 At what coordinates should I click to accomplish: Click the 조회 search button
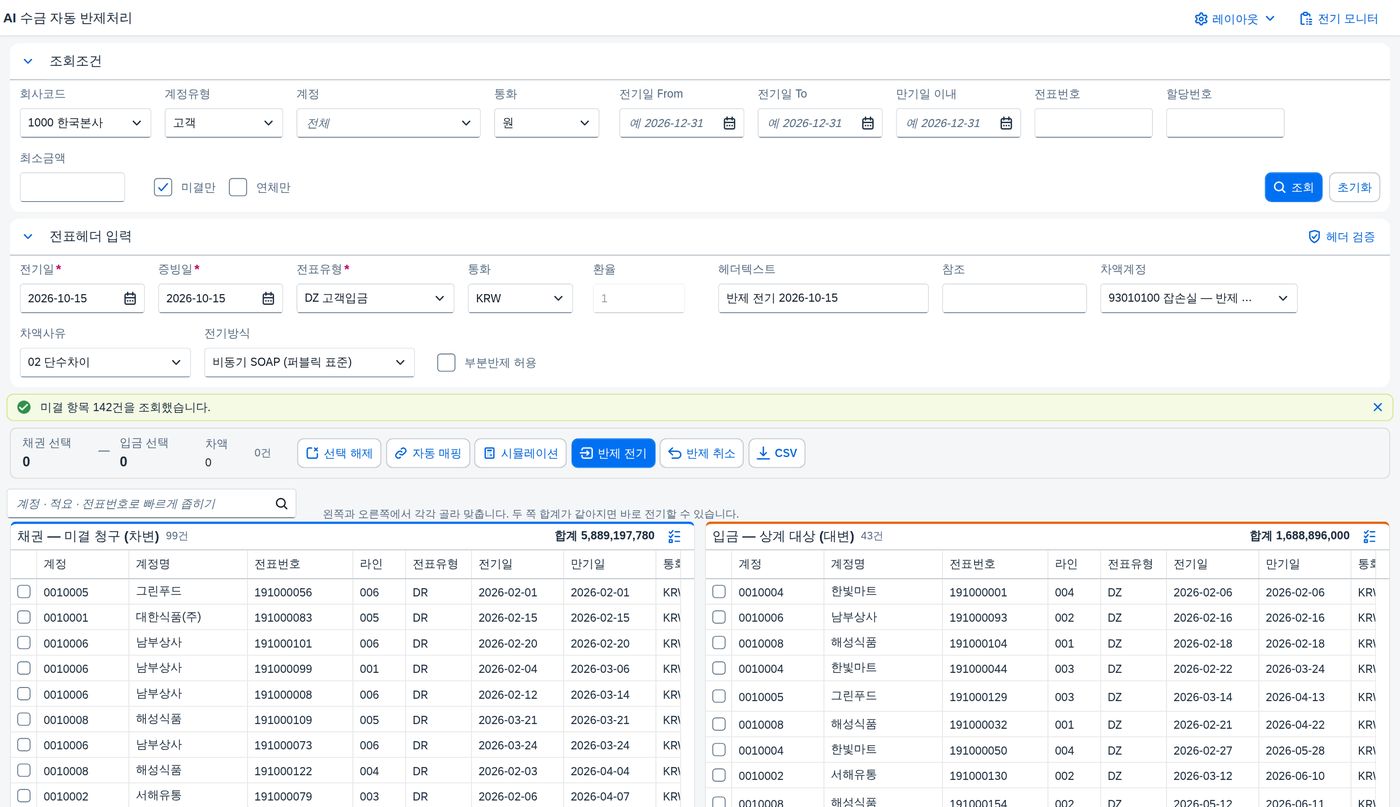[1293, 187]
